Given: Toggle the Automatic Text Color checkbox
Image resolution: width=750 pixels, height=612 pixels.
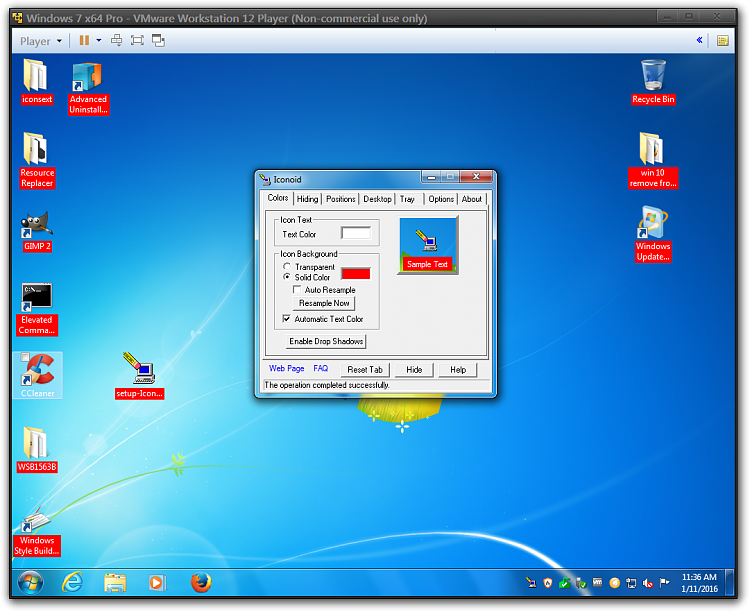Looking at the screenshot, I should 287,319.
